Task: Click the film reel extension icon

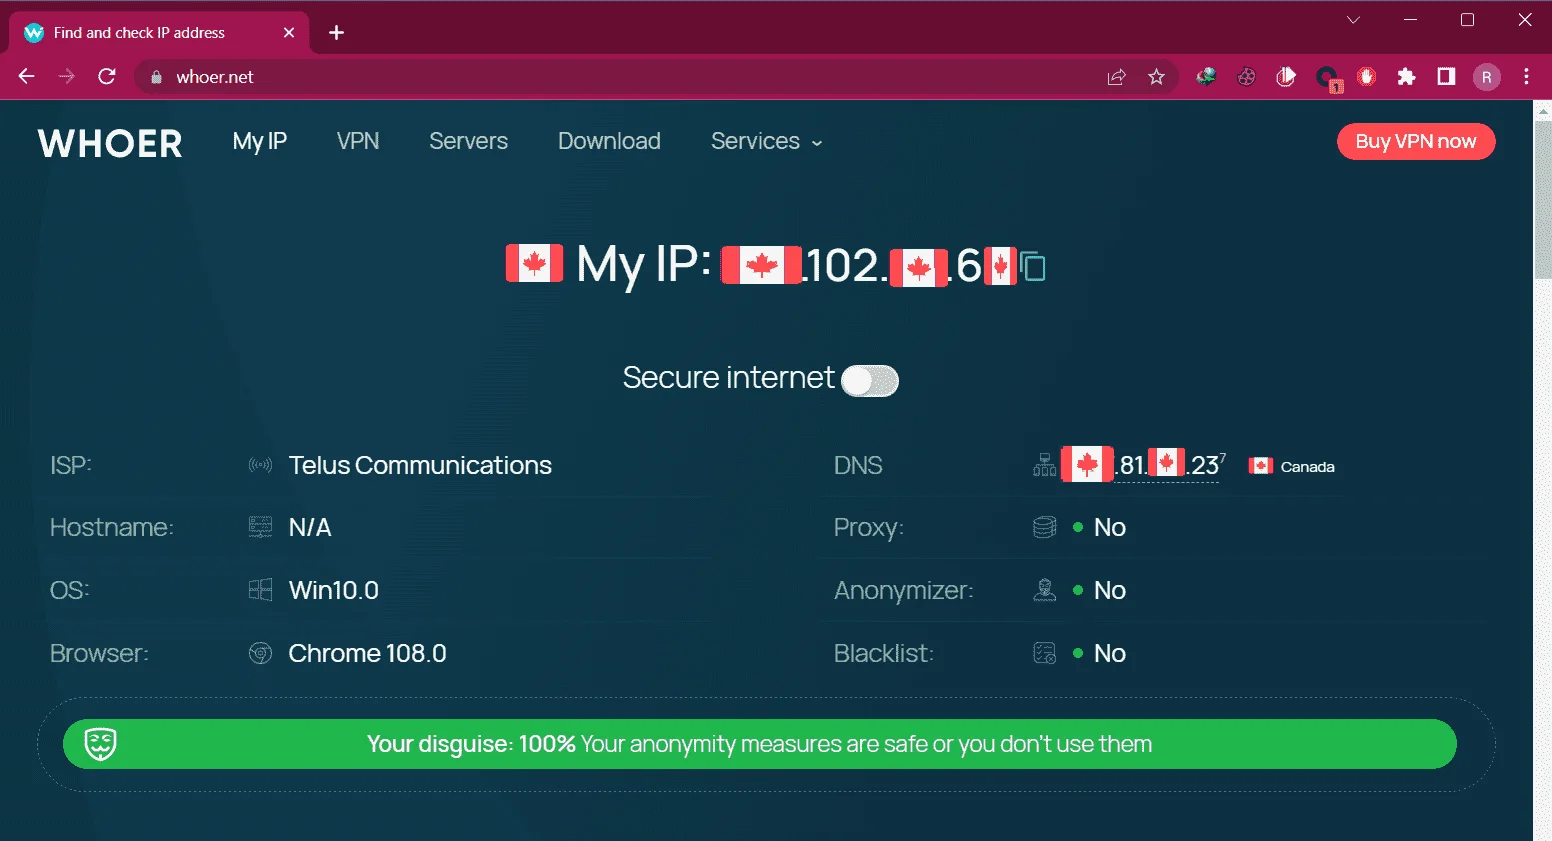Action: click(x=1246, y=77)
